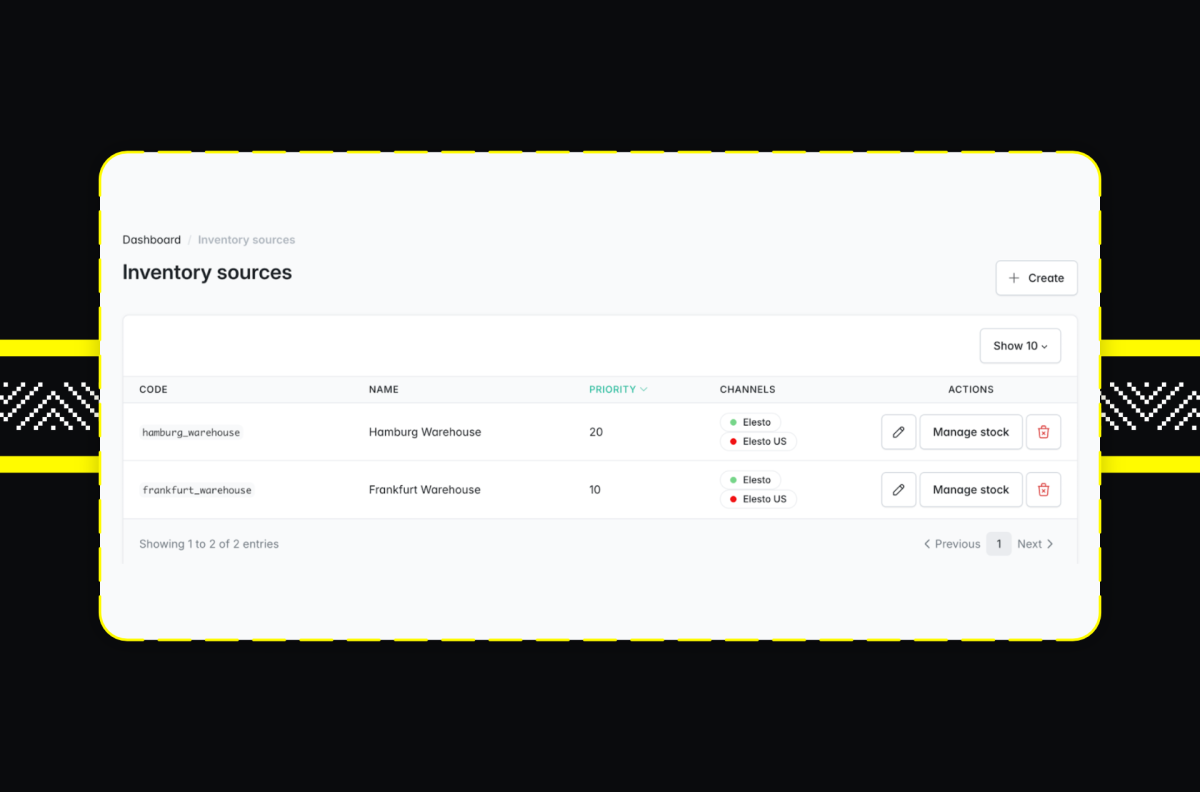
Task: Click the red trash icon for Frankfurt Warehouse
Action: click(x=1043, y=489)
